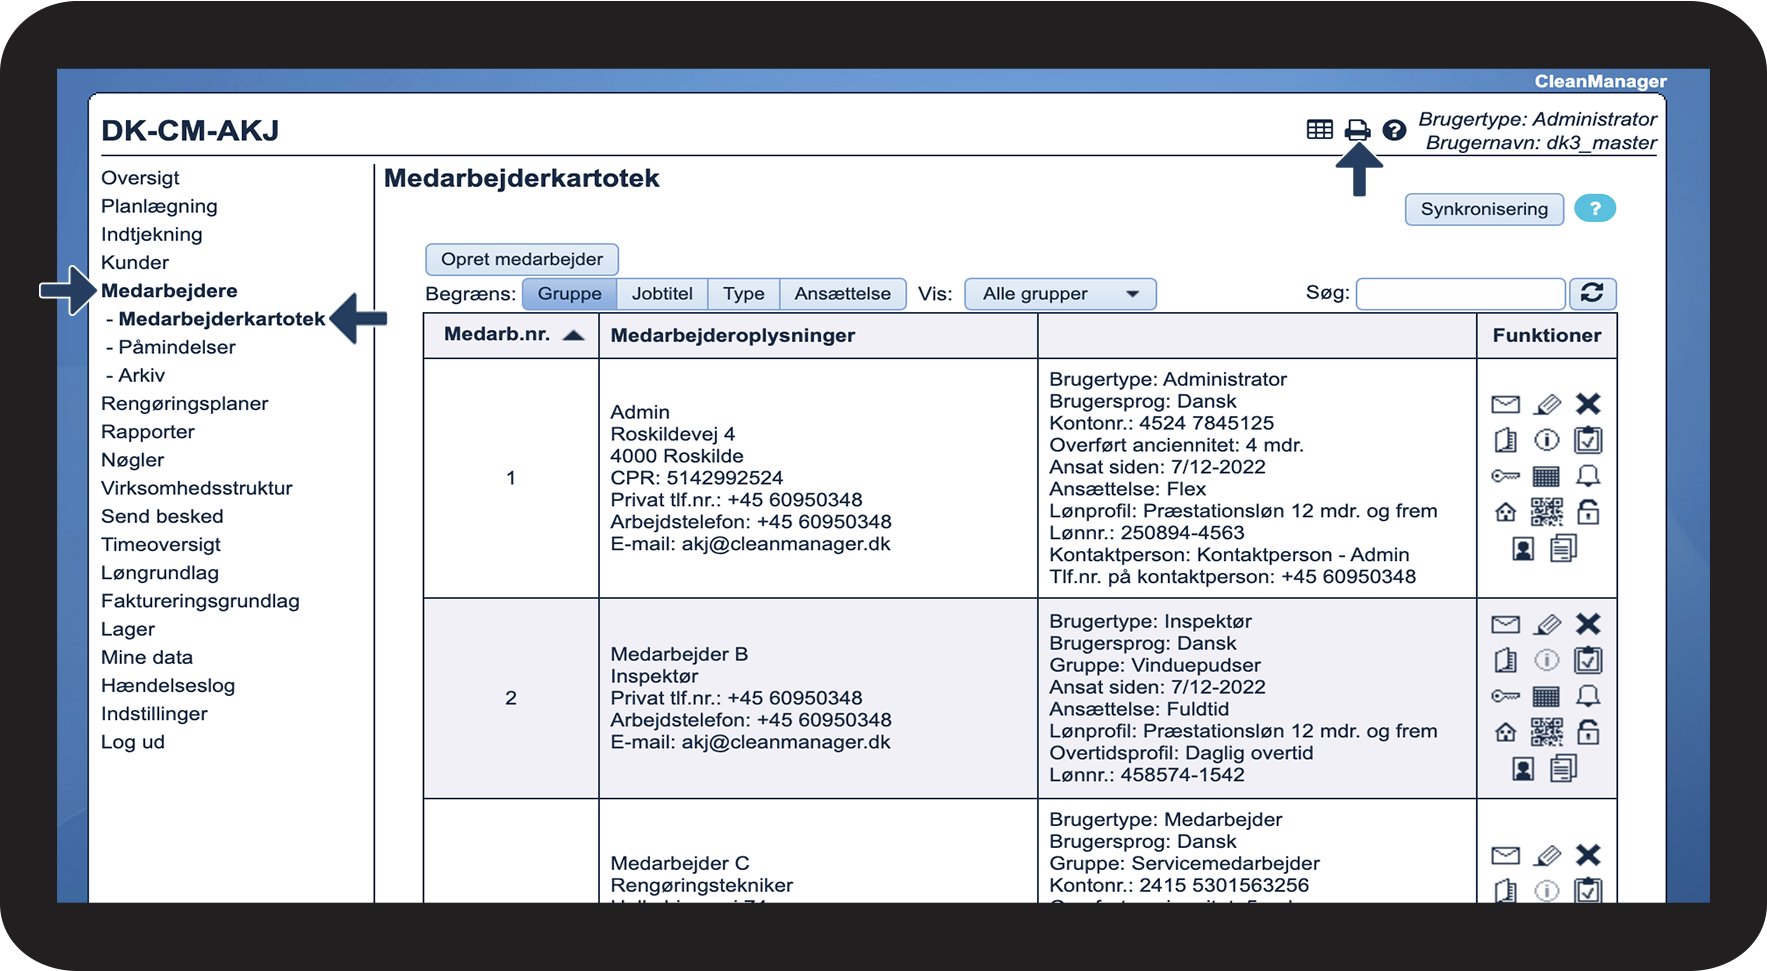Edit Medarbejder B with the pencil icon
Image resolution: width=1767 pixels, height=971 pixels.
(1547, 624)
